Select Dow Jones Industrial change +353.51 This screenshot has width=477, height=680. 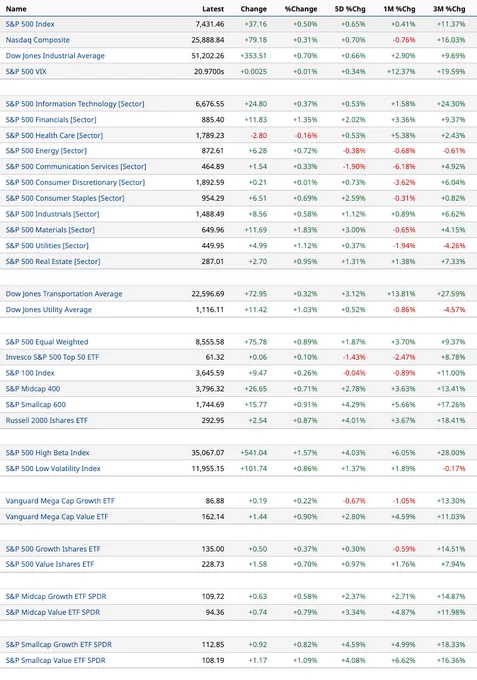pos(254,56)
